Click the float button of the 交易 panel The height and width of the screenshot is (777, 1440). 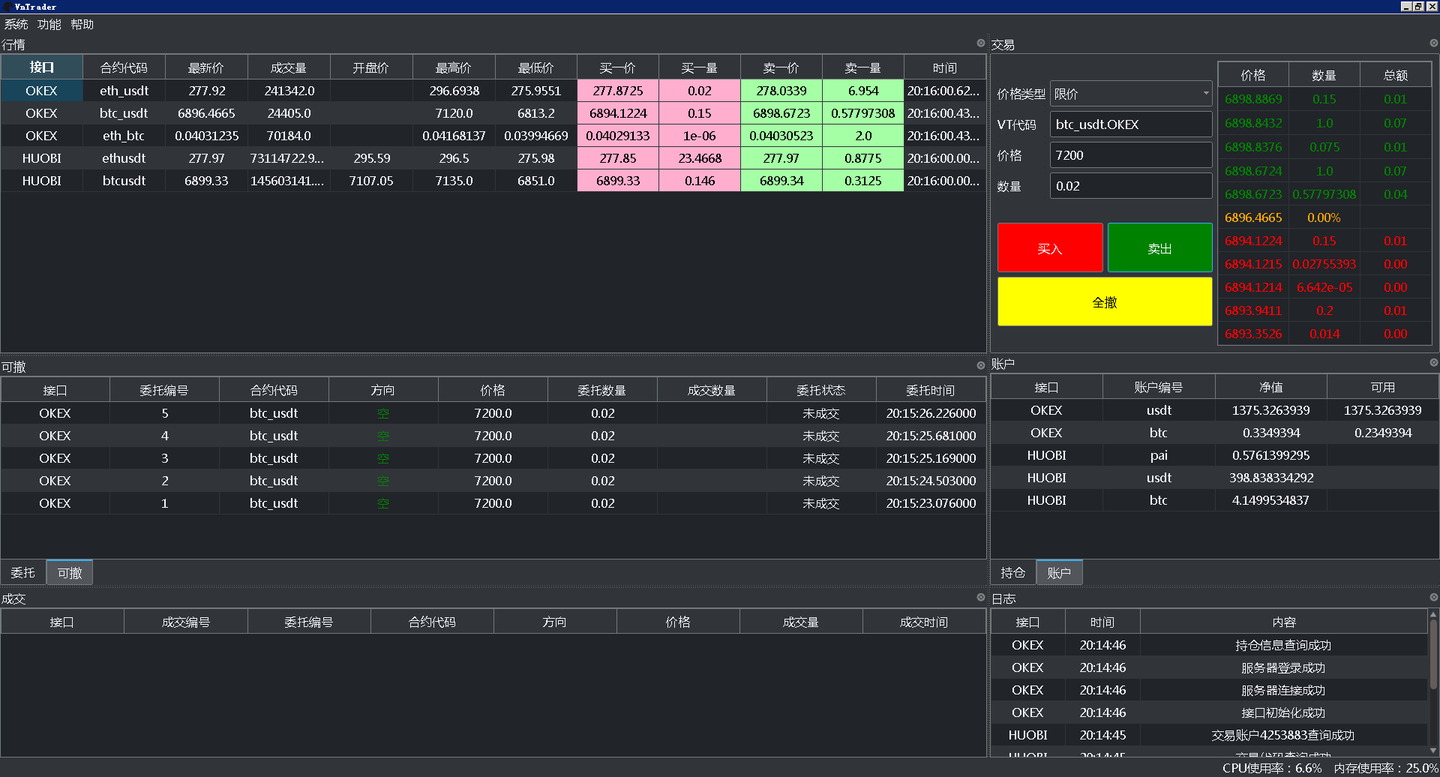point(1433,43)
